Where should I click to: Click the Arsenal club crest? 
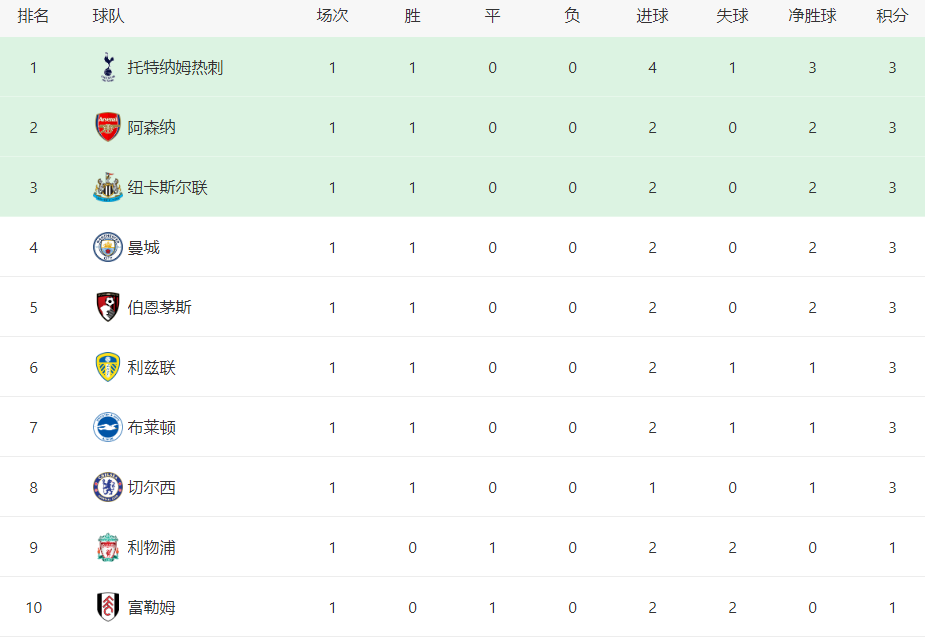108,127
